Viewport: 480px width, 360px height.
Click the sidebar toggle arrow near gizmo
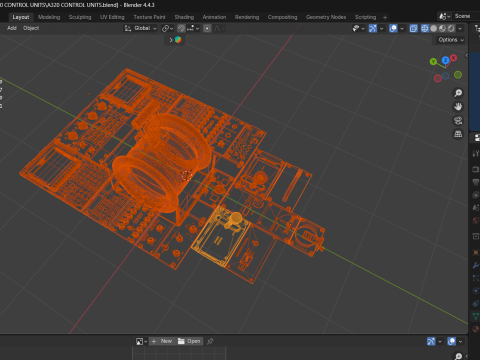point(466,56)
